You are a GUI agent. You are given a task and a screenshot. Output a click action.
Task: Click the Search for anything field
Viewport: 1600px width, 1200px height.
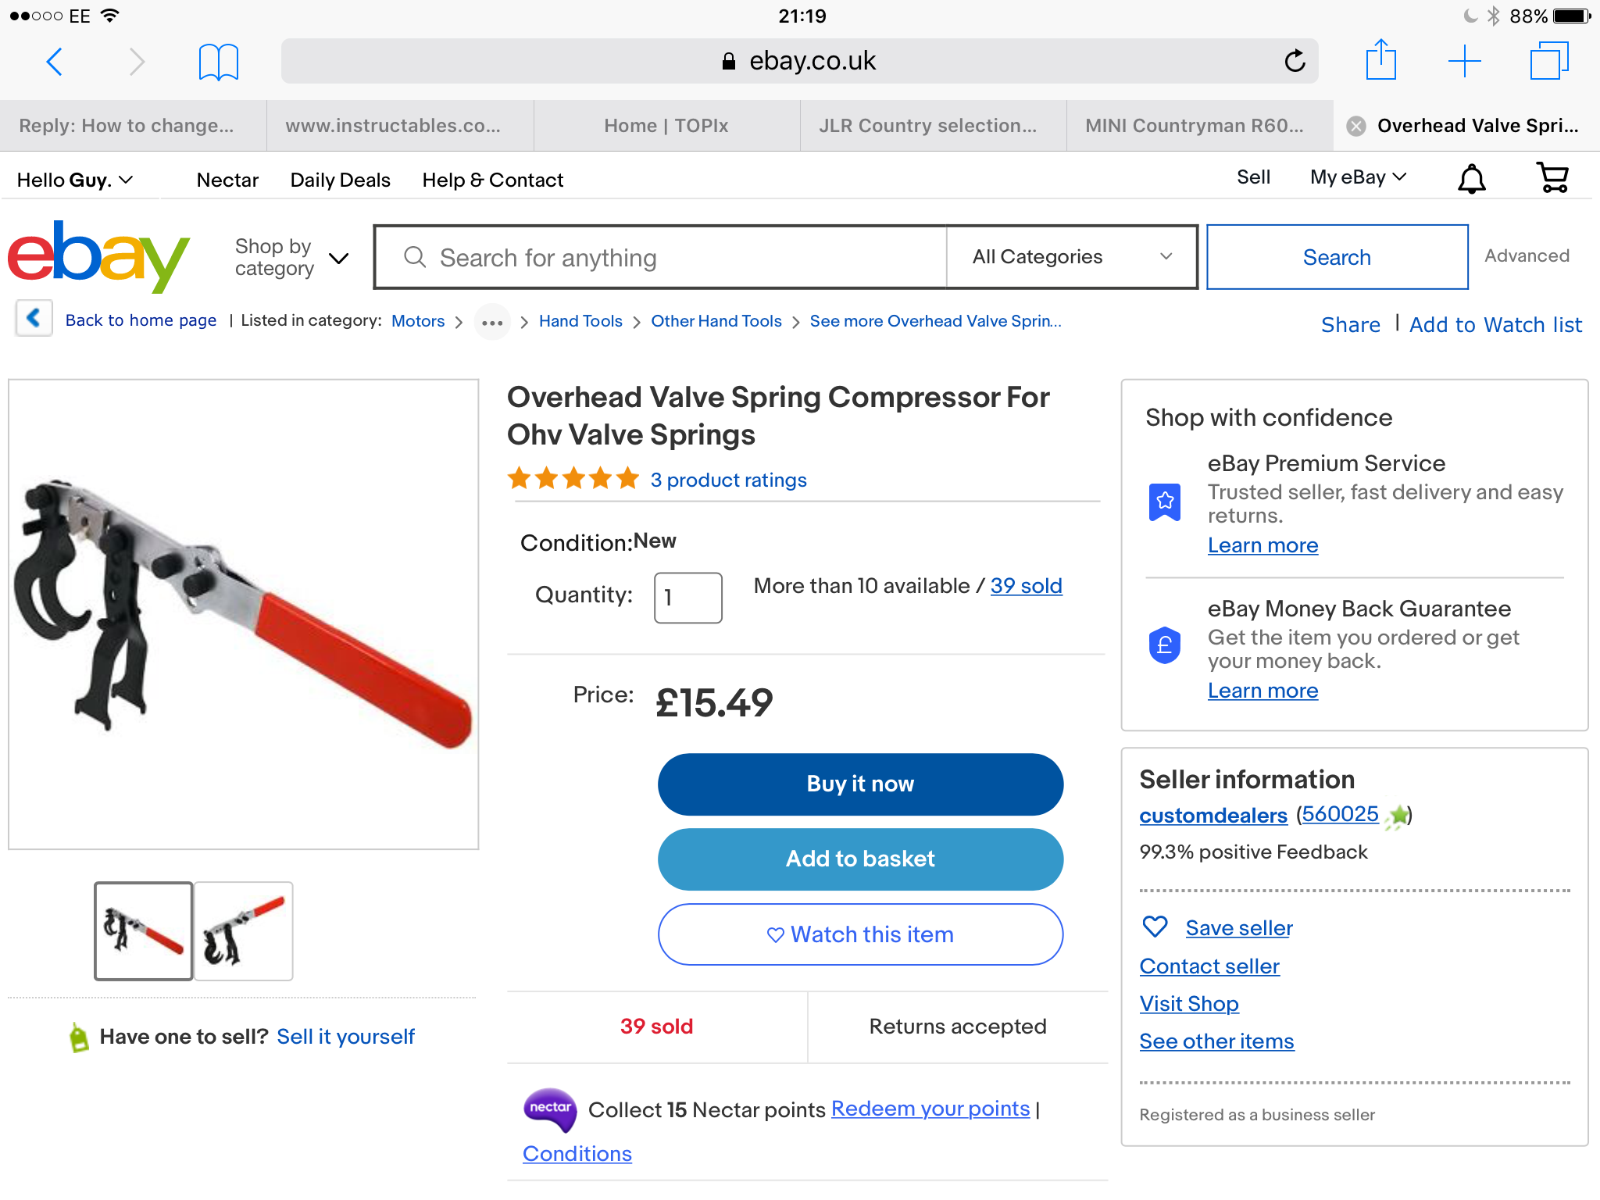660,258
